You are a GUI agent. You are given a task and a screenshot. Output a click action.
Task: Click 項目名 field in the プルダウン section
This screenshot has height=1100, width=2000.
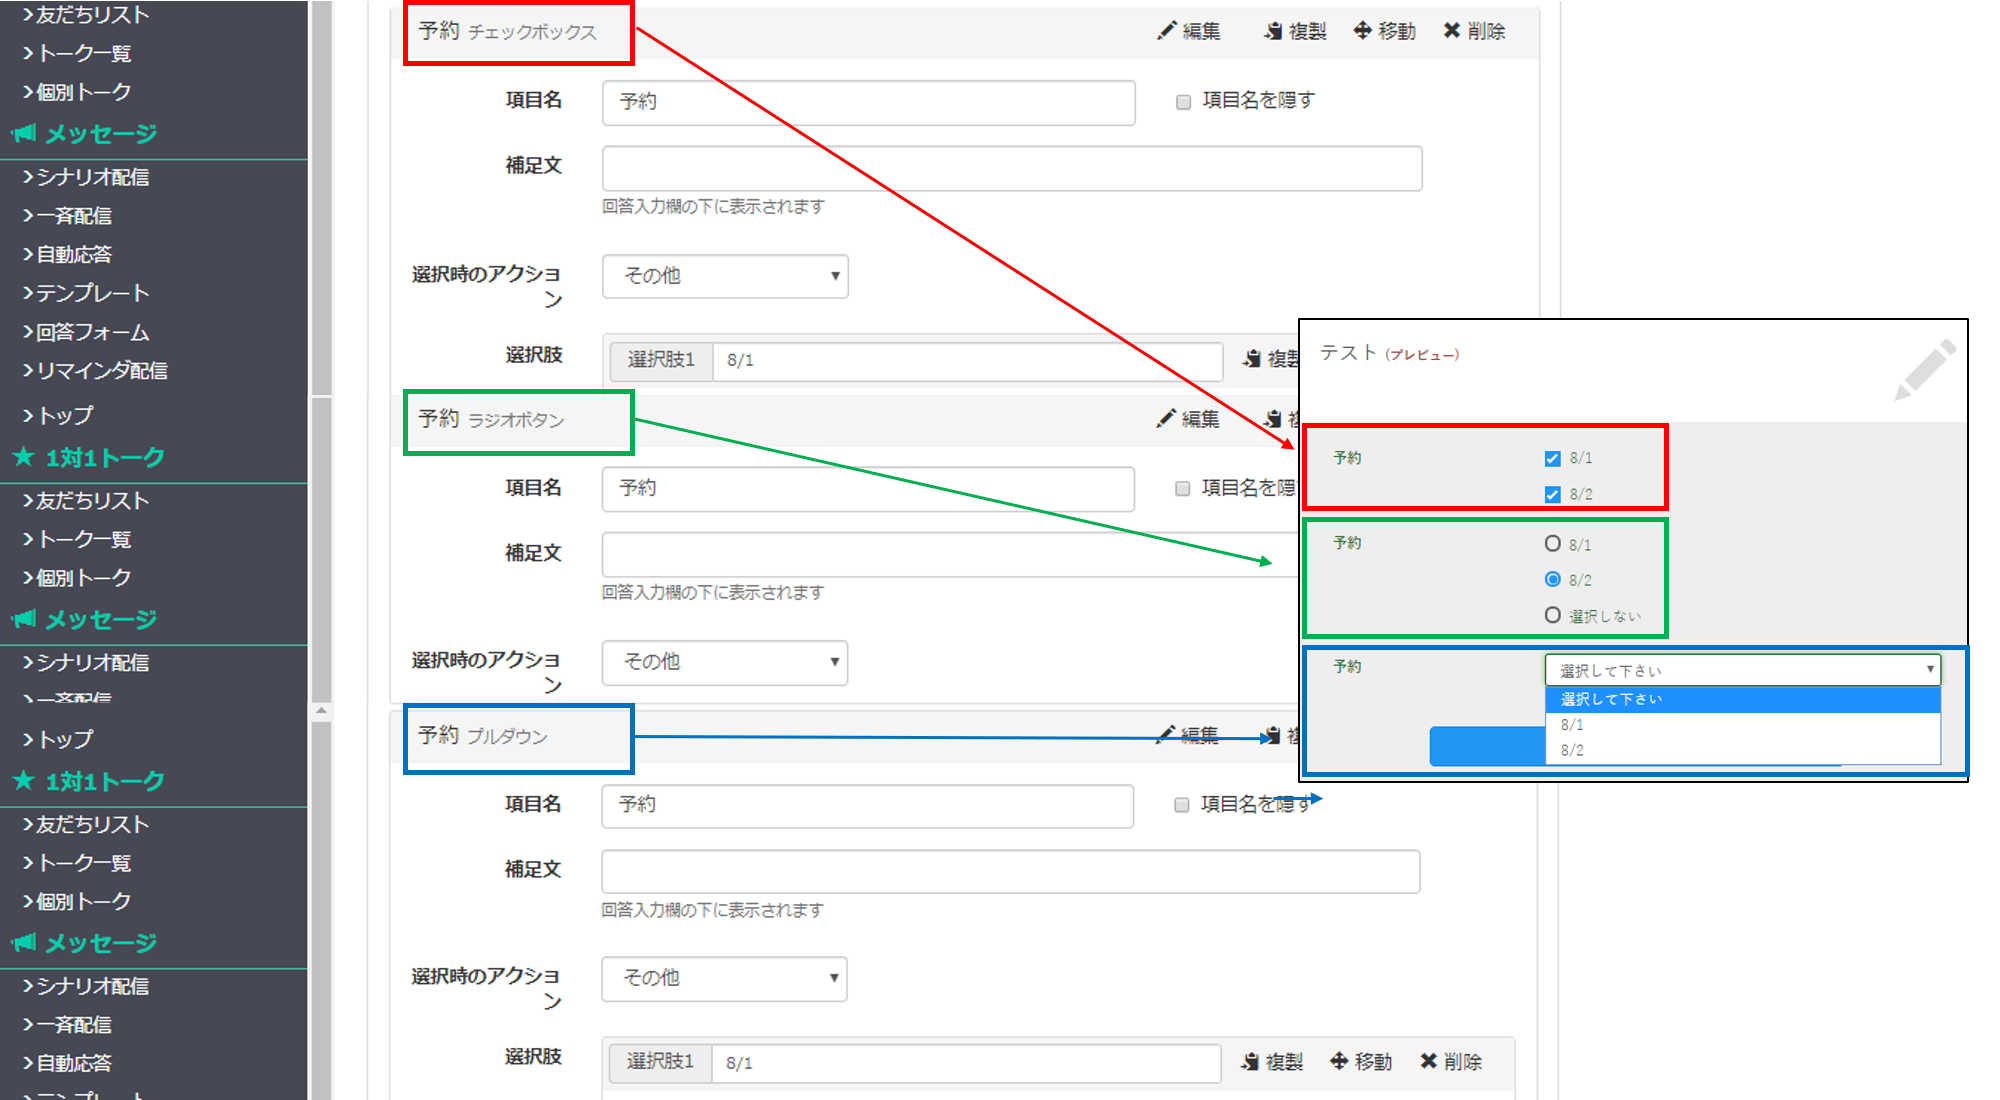pos(867,805)
